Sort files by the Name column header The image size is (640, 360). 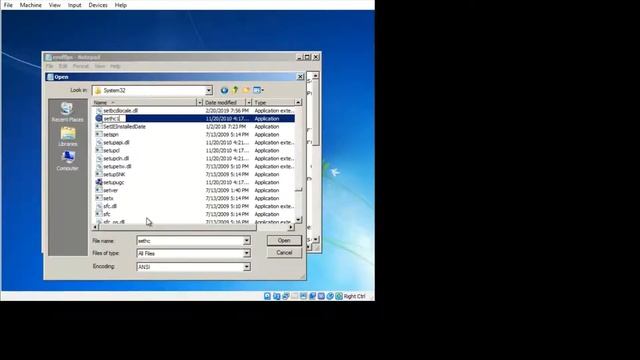pos(144,102)
